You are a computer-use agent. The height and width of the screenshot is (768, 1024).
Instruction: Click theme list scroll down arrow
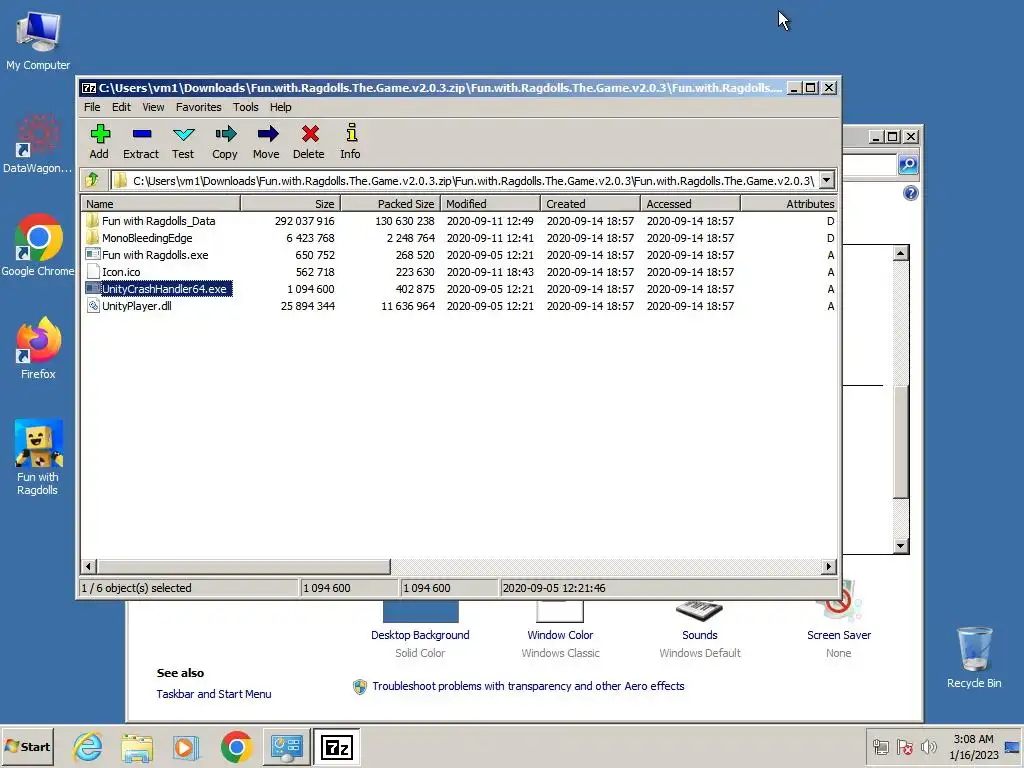point(901,546)
